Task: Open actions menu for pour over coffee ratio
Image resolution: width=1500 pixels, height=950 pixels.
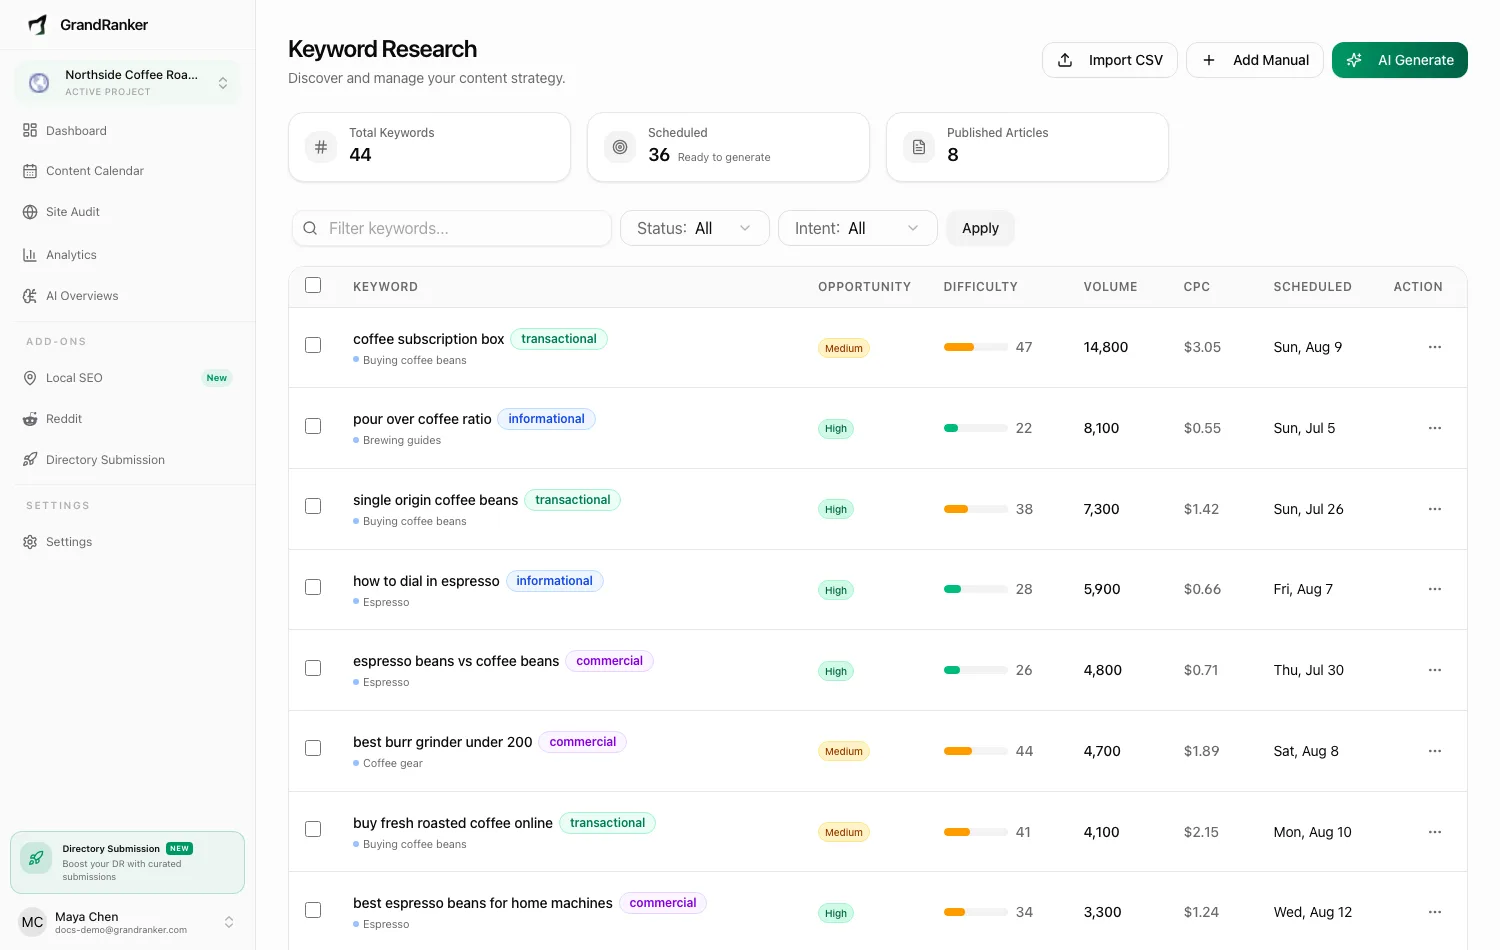Action: 1435,428
